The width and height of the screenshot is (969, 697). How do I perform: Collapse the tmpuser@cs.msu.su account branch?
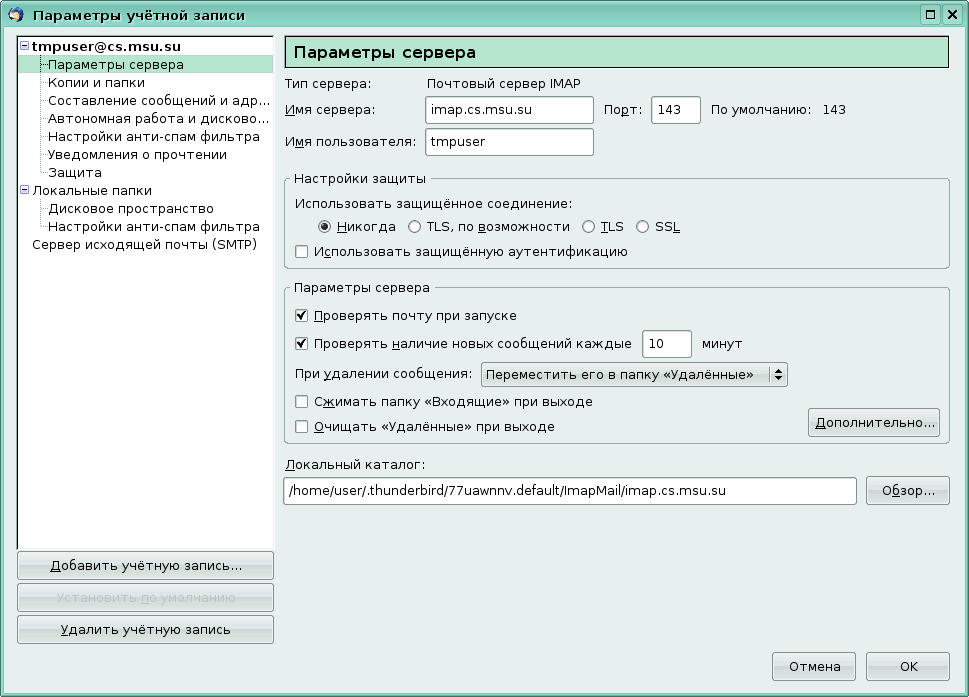[23, 45]
